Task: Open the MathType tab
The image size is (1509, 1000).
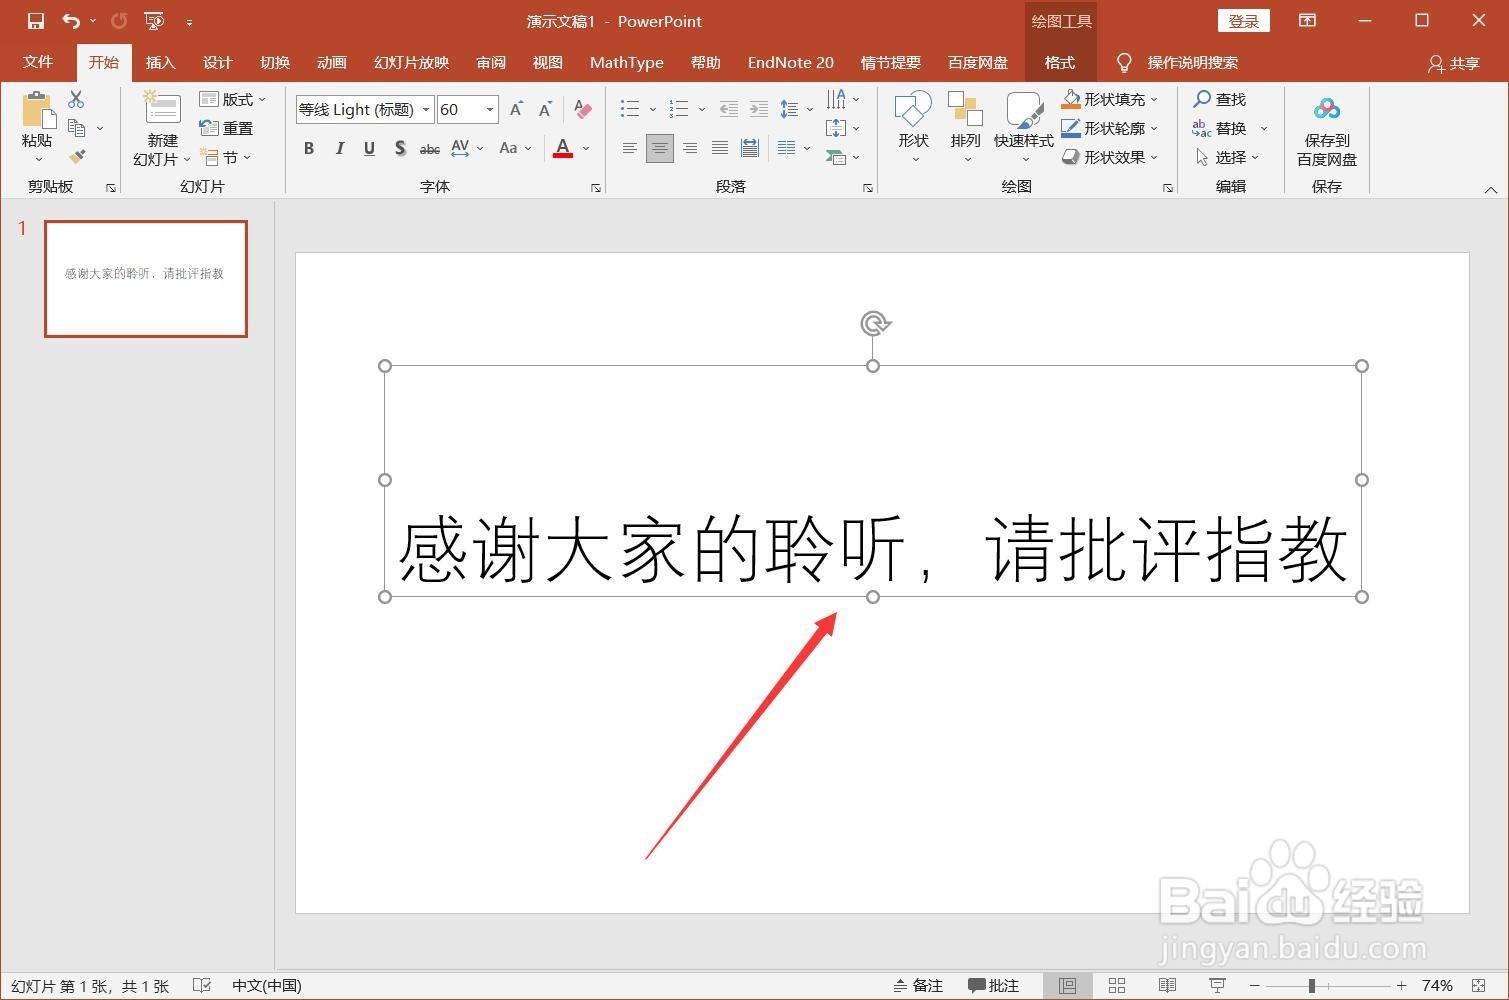Action: click(626, 62)
